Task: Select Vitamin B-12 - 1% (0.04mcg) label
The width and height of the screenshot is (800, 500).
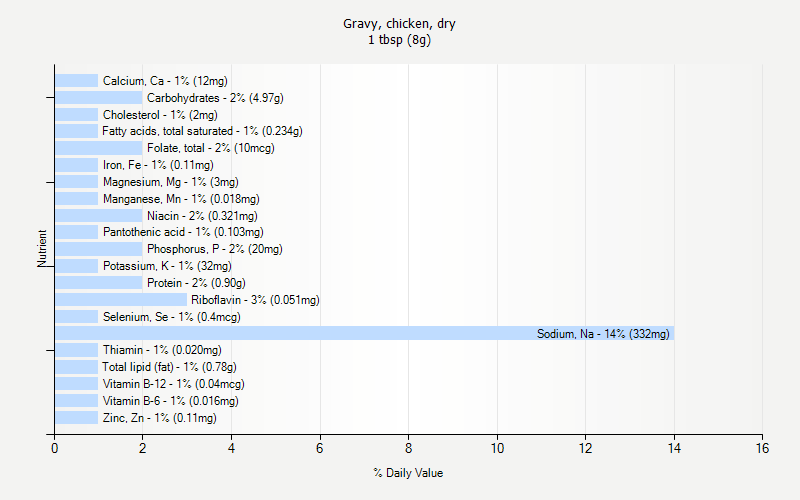Action: [x=173, y=384]
